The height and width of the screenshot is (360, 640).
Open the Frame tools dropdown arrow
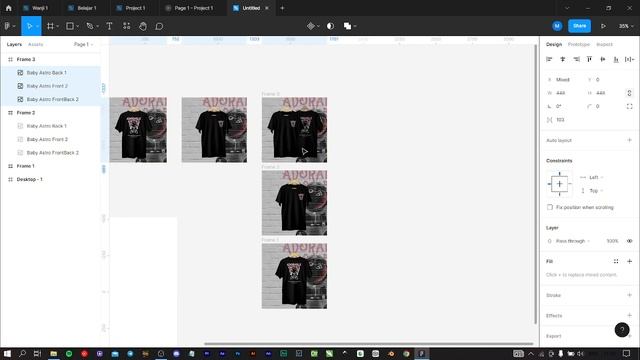pos(58,26)
